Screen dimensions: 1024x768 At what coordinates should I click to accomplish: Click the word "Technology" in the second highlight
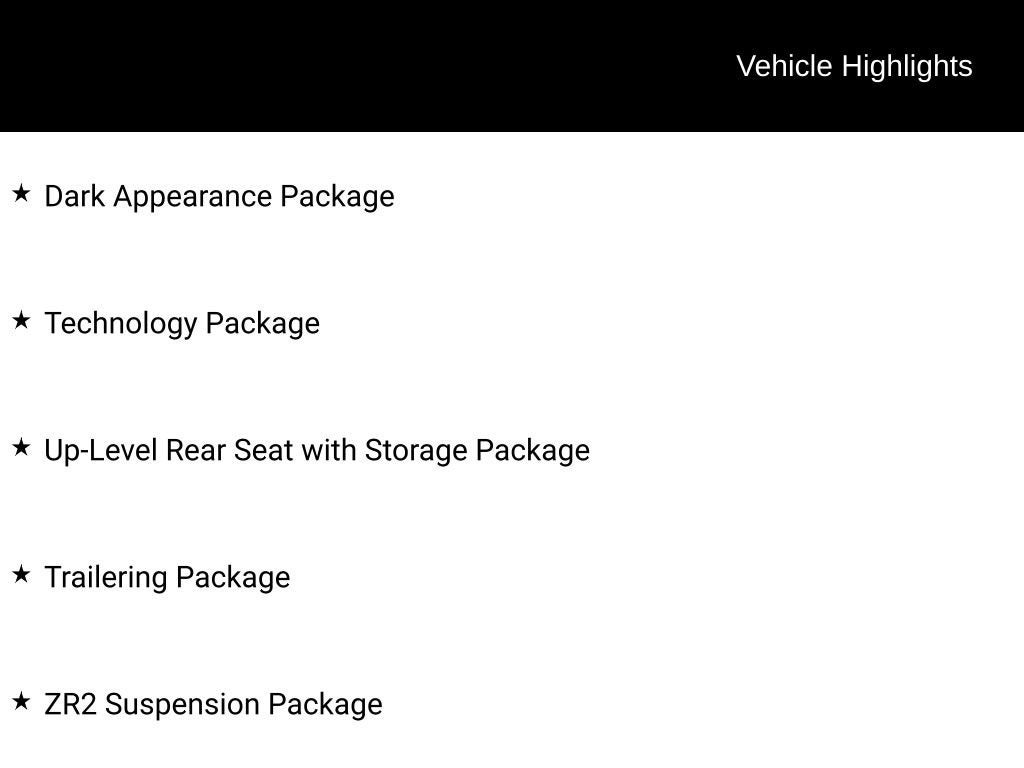121,324
